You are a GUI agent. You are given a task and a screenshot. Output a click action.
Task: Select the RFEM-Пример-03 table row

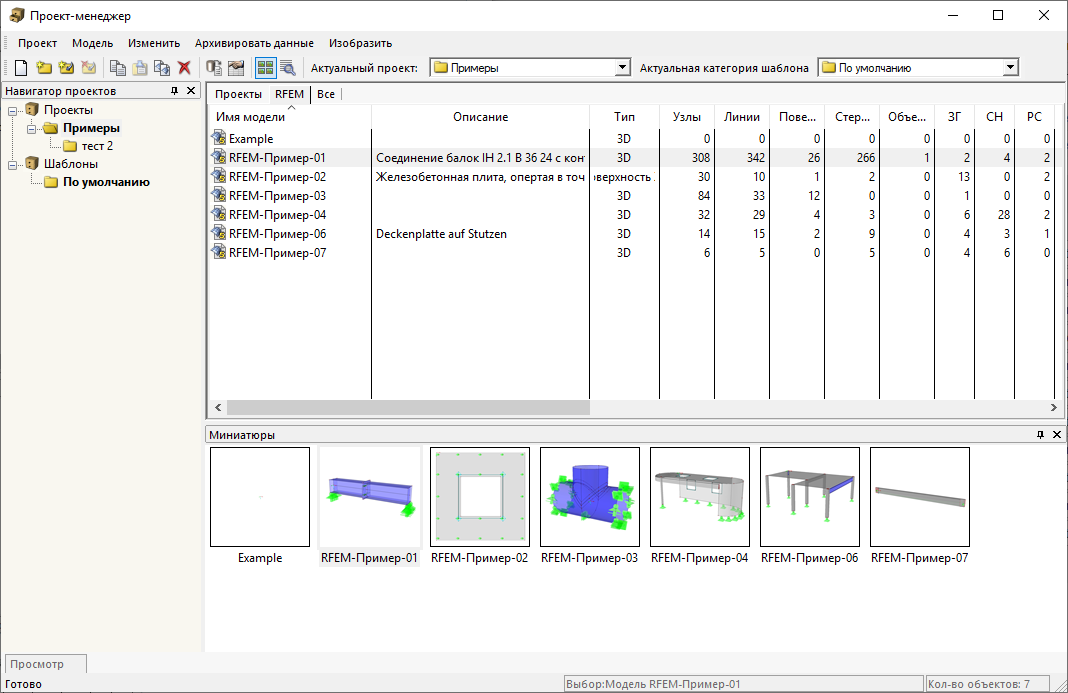pyautogui.click(x=631, y=196)
